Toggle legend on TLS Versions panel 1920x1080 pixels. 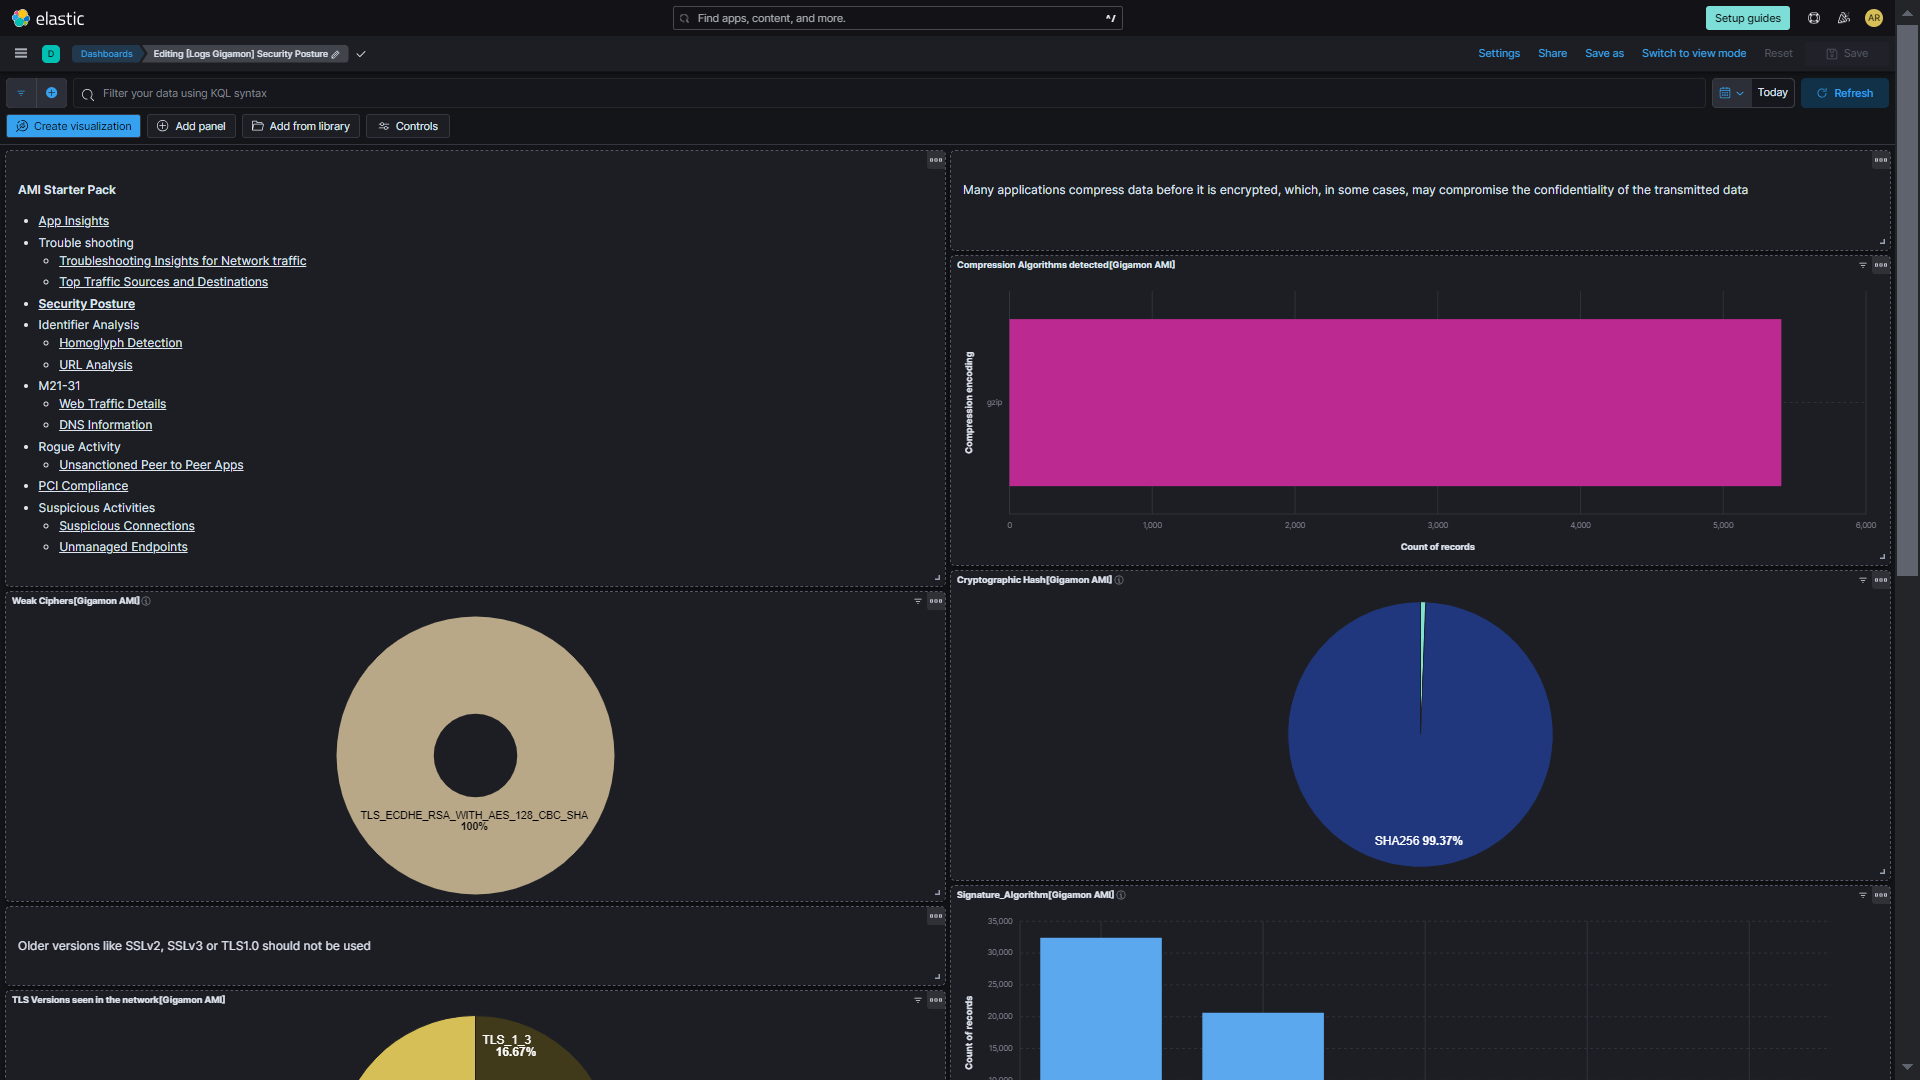918,1000
